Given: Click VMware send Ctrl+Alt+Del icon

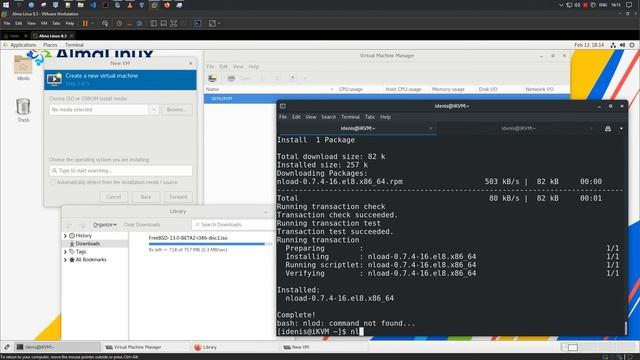Looking at the screenshot, I should pos(105,23).
